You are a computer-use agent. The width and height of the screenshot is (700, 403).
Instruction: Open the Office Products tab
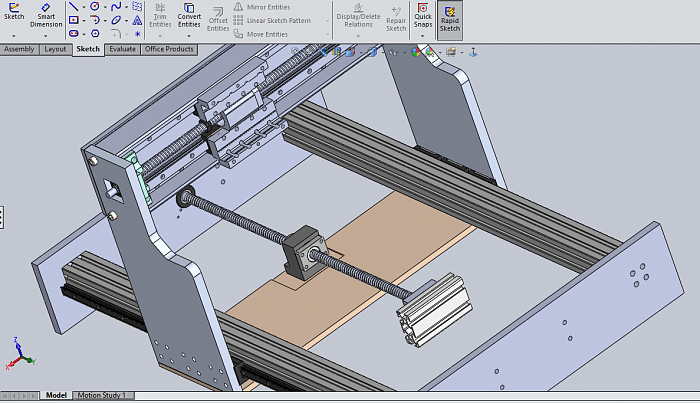coord(169,49)
